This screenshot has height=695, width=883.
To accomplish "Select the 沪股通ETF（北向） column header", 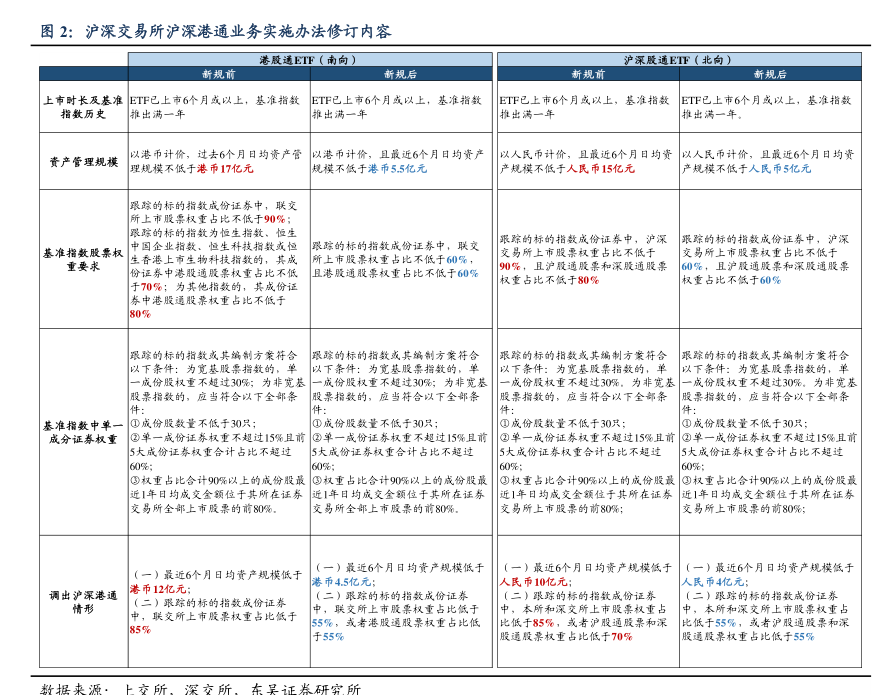I will (678, 60).
